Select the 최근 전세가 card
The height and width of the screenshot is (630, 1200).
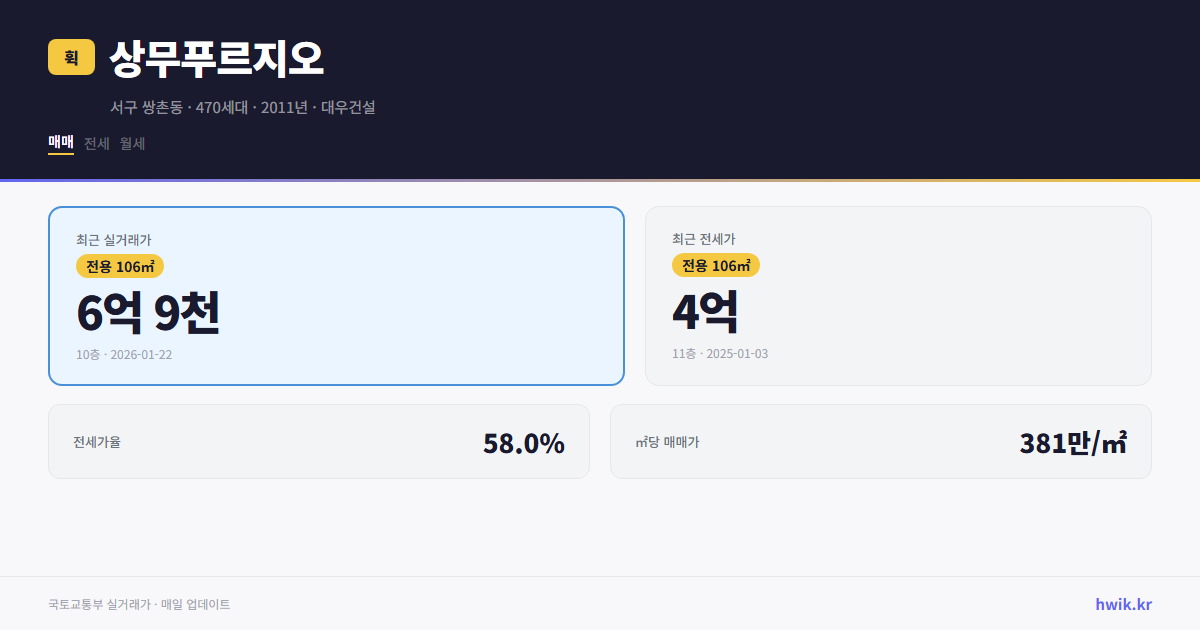coord(898,295)
